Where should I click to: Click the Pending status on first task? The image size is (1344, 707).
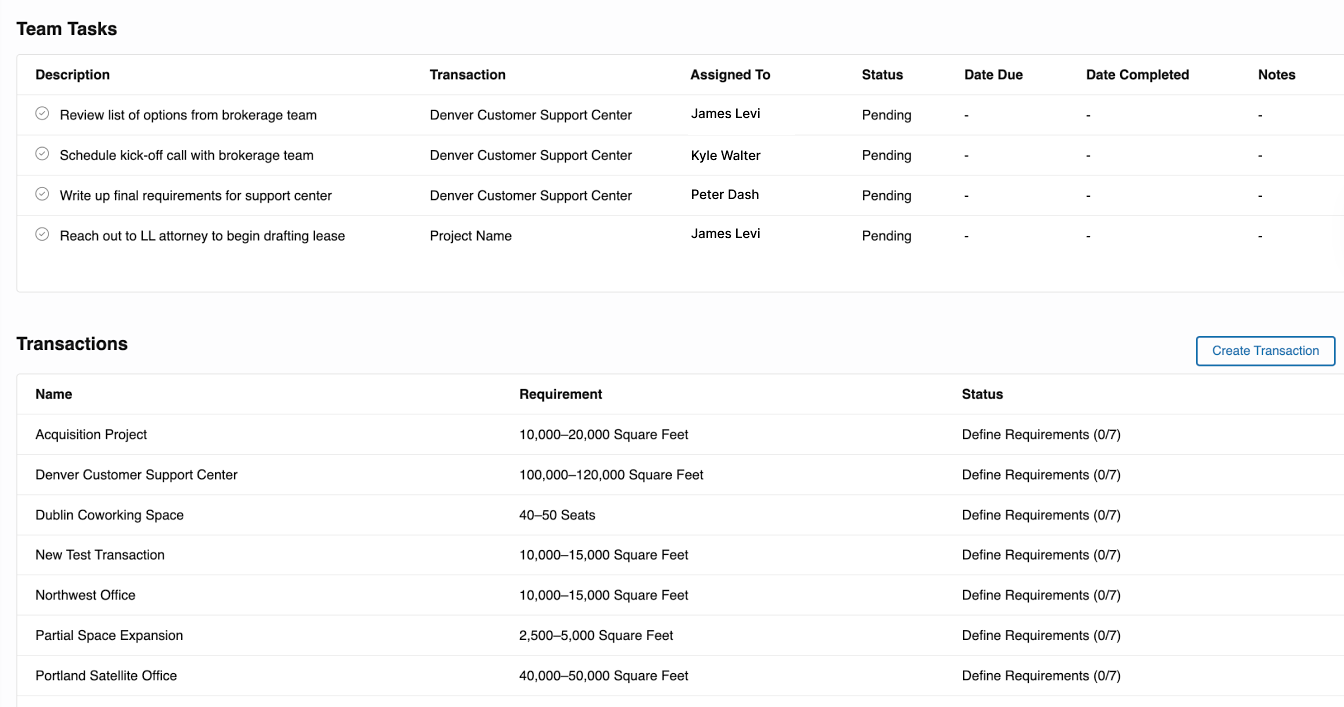click(886, 115)
